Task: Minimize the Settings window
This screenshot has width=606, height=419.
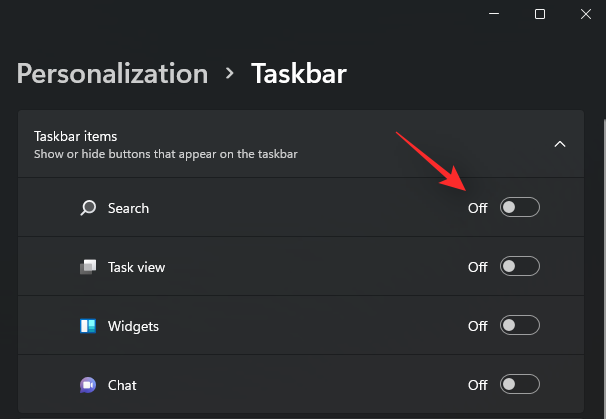Action: tap(495, 14)
